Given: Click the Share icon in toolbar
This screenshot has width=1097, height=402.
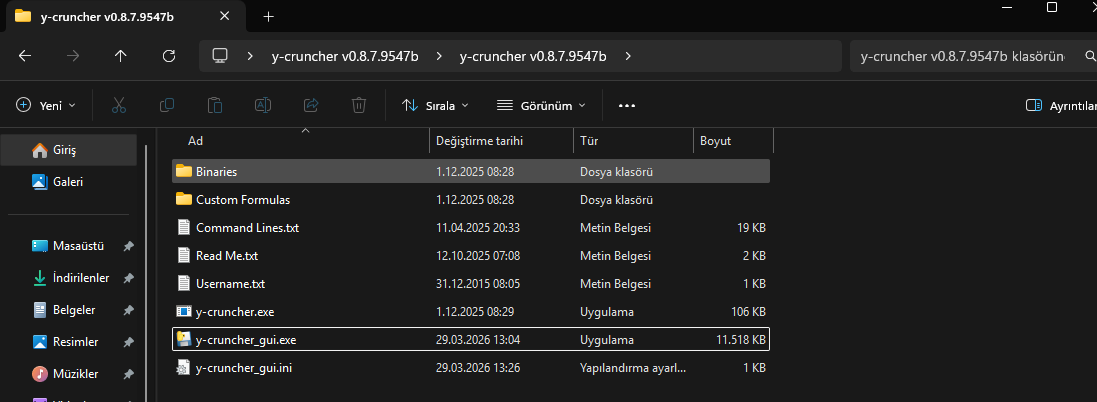Looking at the screenshot, I should [311, 106].
